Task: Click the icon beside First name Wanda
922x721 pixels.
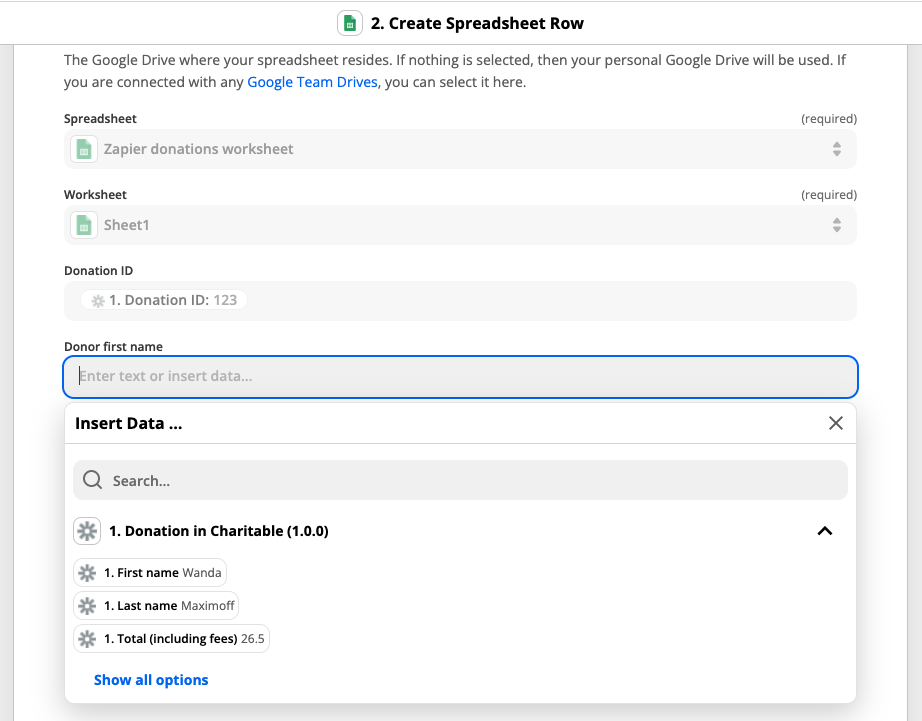Action: pos(87,573)
